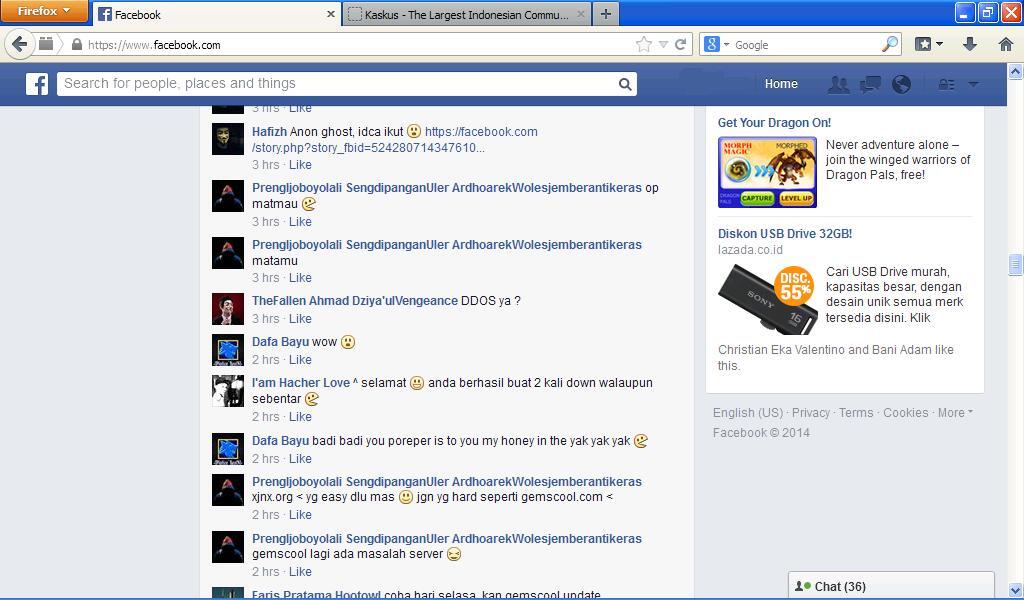Screen dimensions: 1024x600
Task: Click 'Facebook © 2014' footer text
Action: click(761, 432)
